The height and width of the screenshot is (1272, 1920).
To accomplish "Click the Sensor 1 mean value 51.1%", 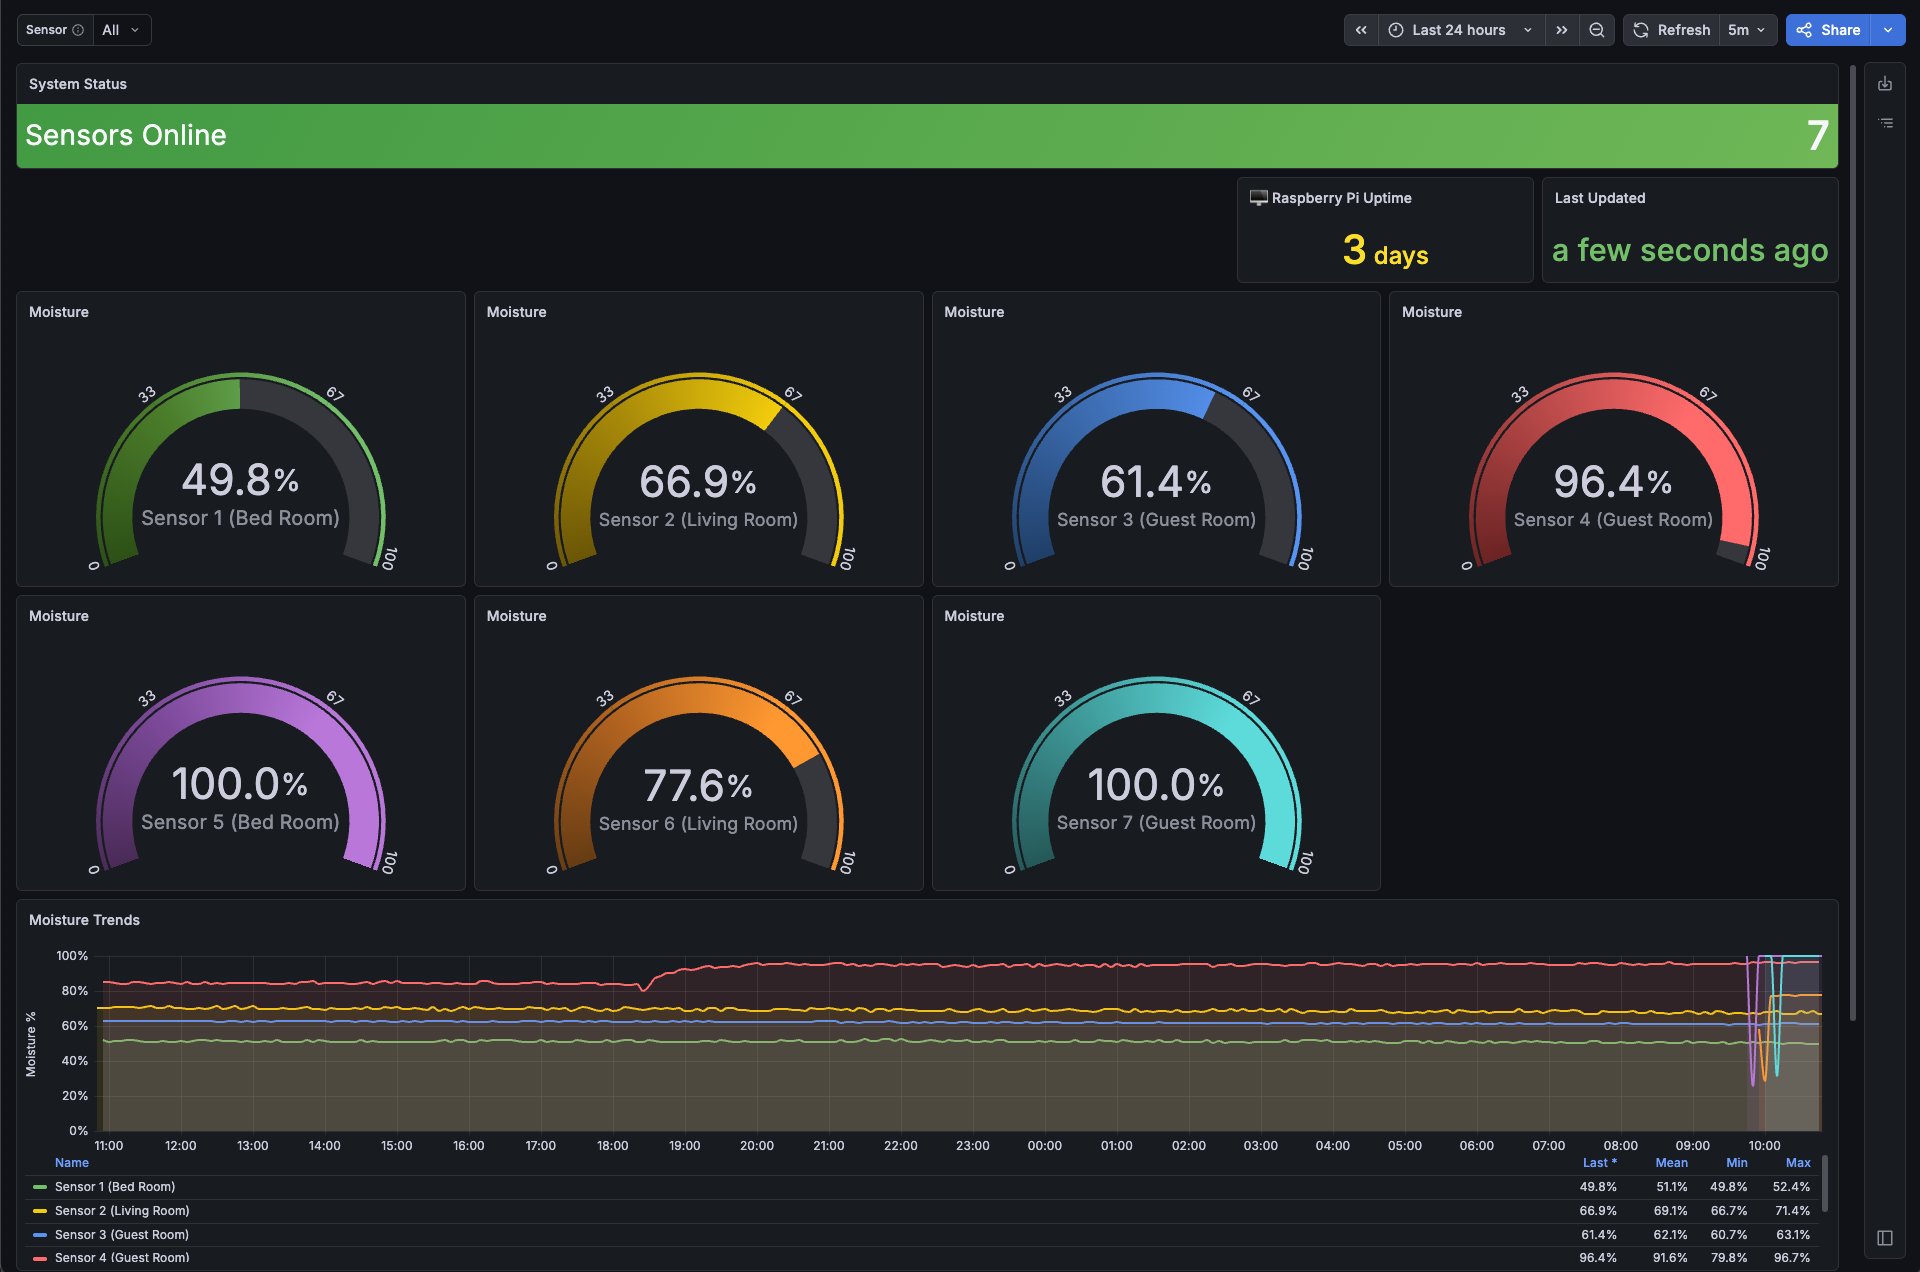I will [x=1671, y=1187].
